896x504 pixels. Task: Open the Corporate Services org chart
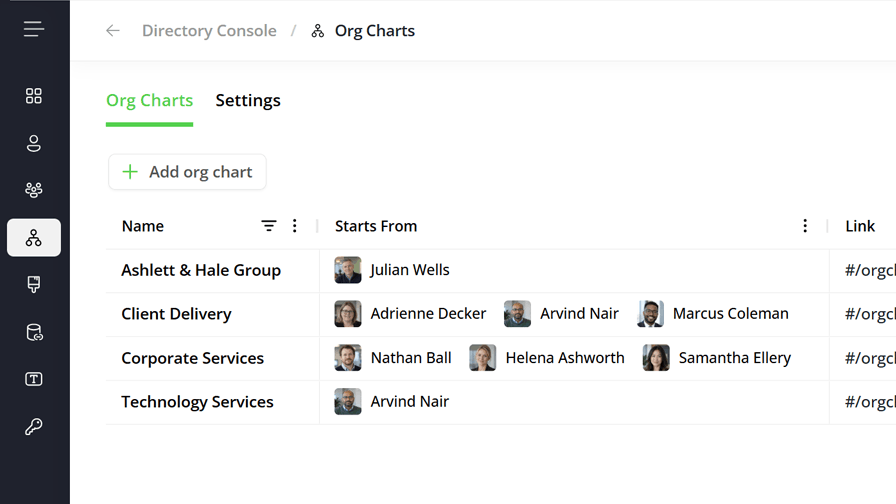(193, 358)
